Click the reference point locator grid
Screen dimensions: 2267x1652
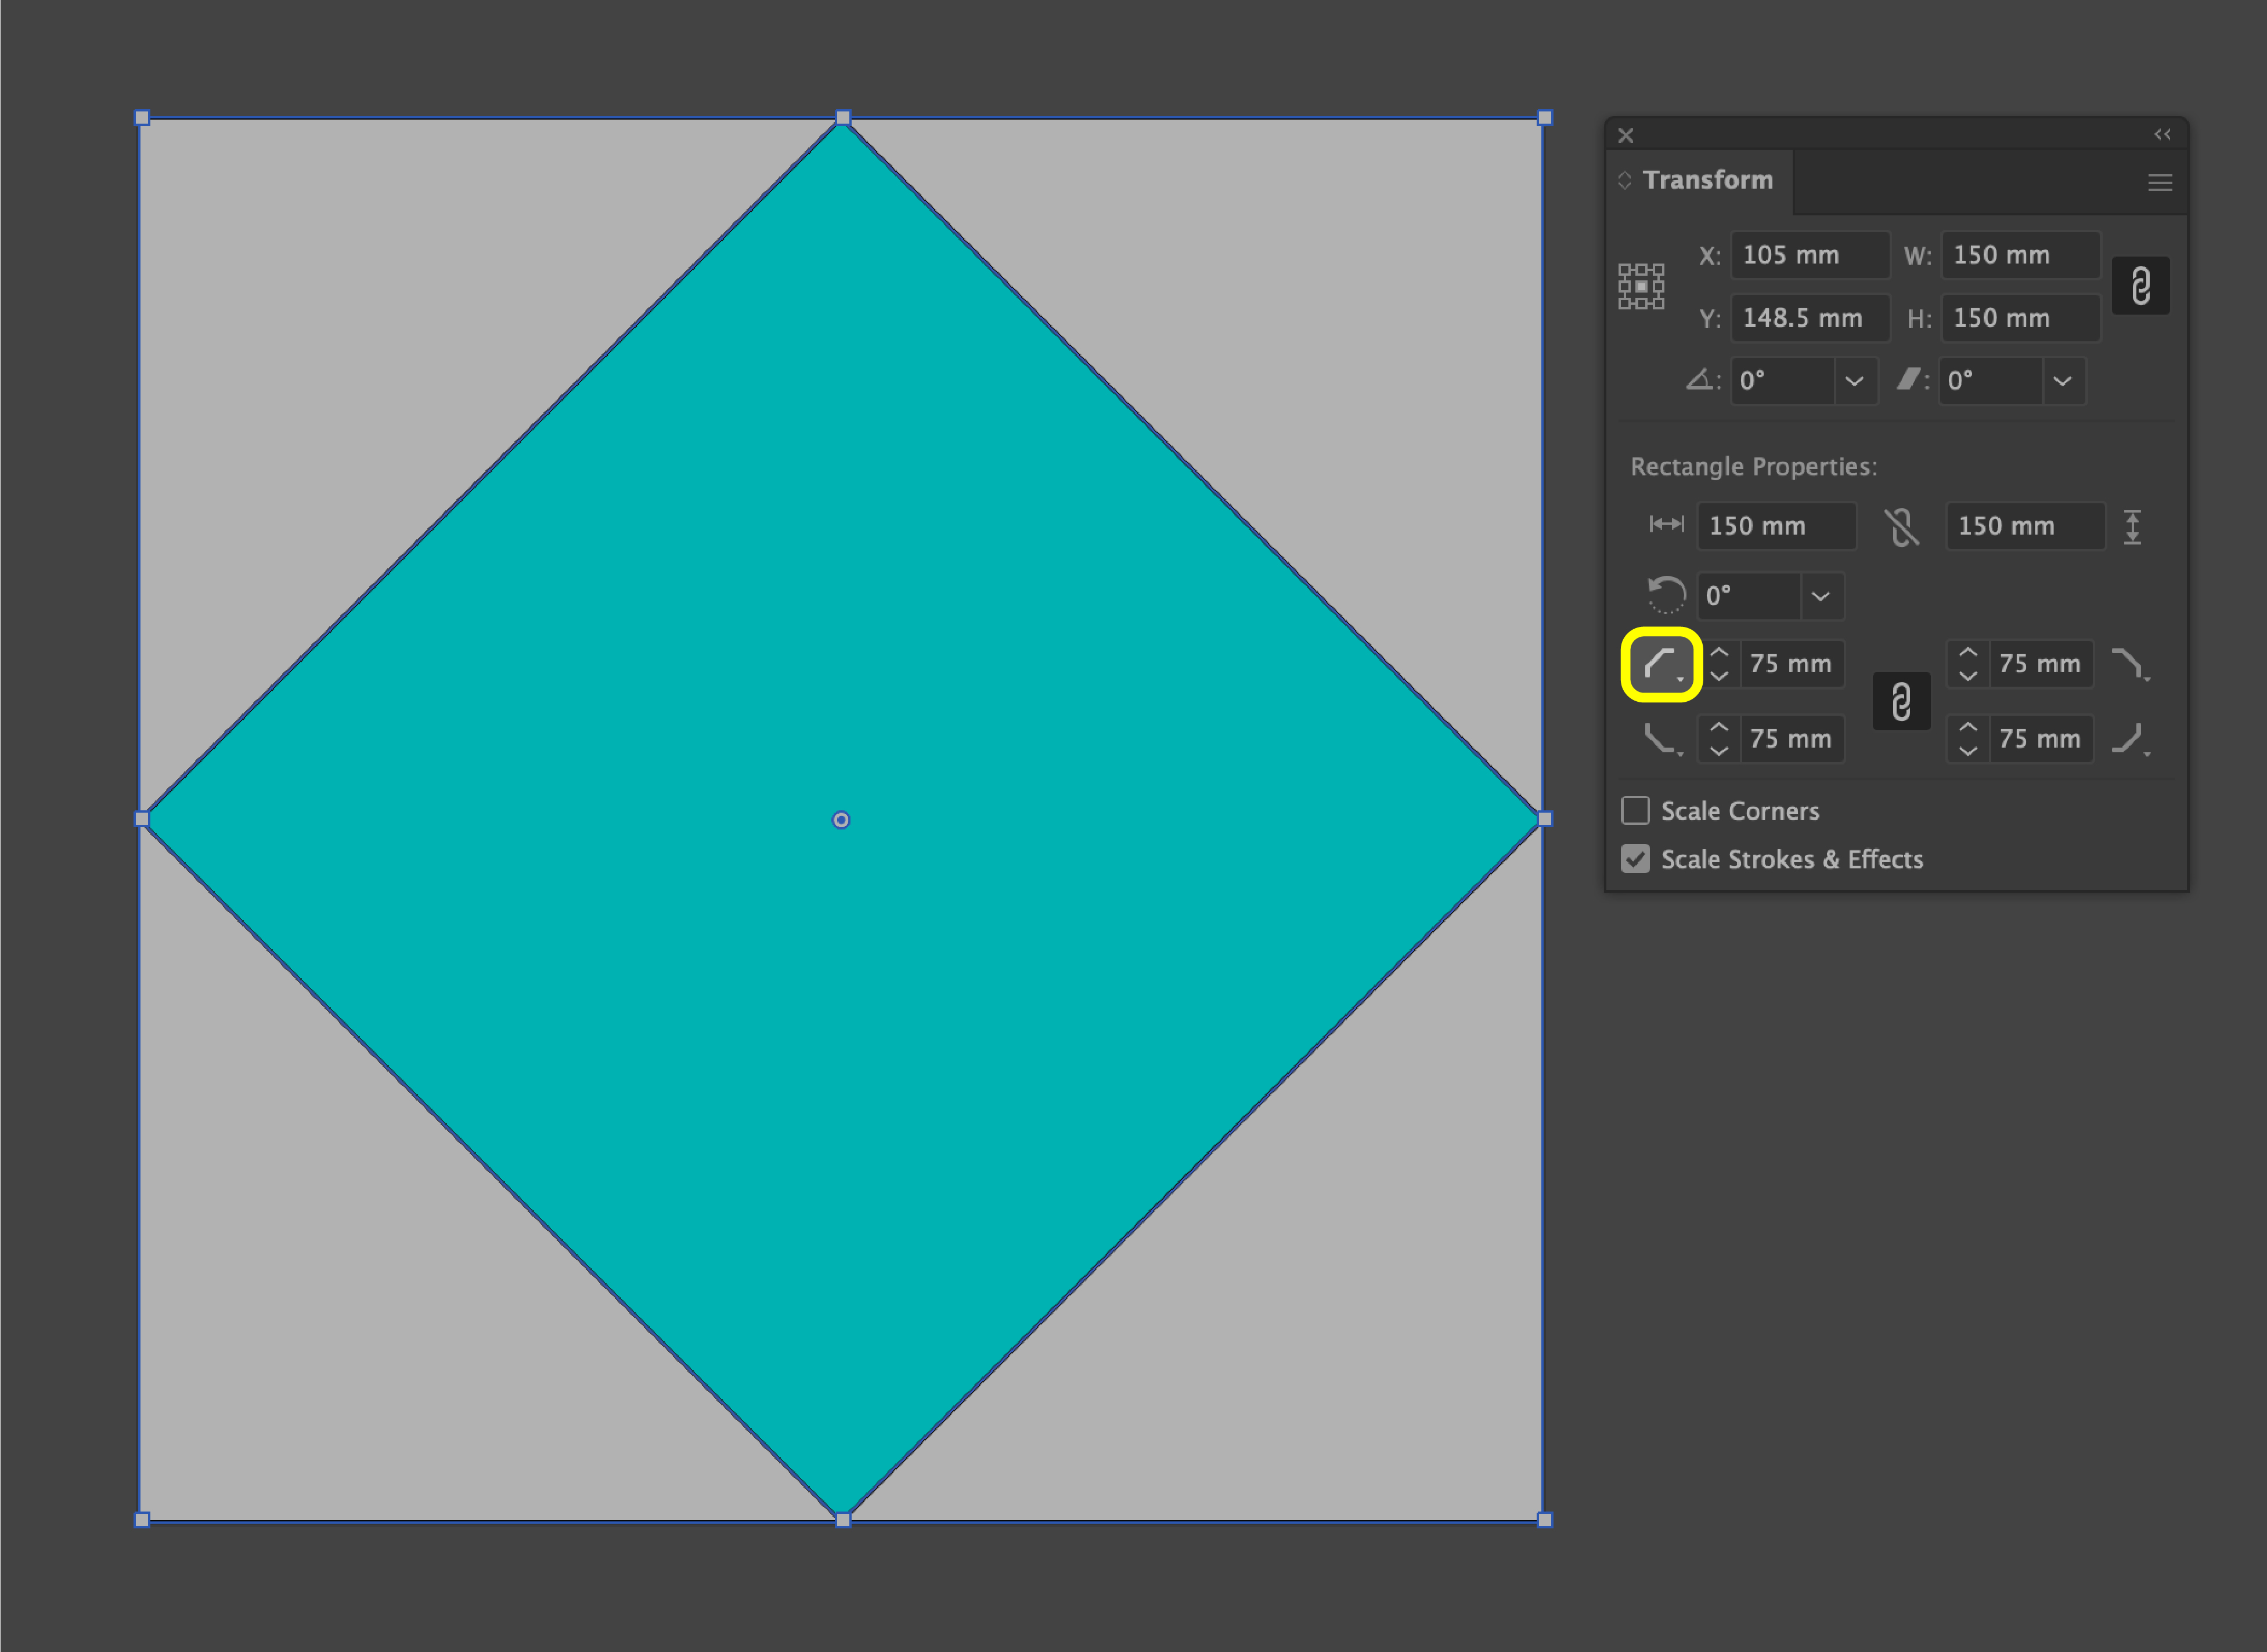click(1641, 287)
